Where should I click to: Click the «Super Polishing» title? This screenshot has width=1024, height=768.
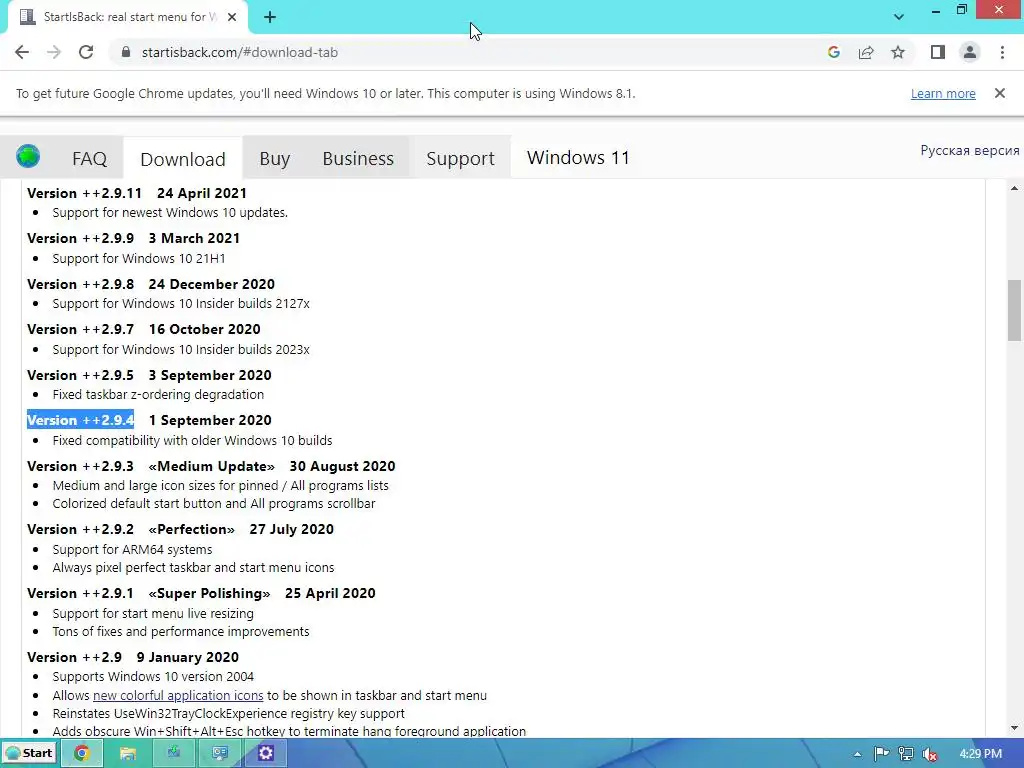(x=209, y=593)
